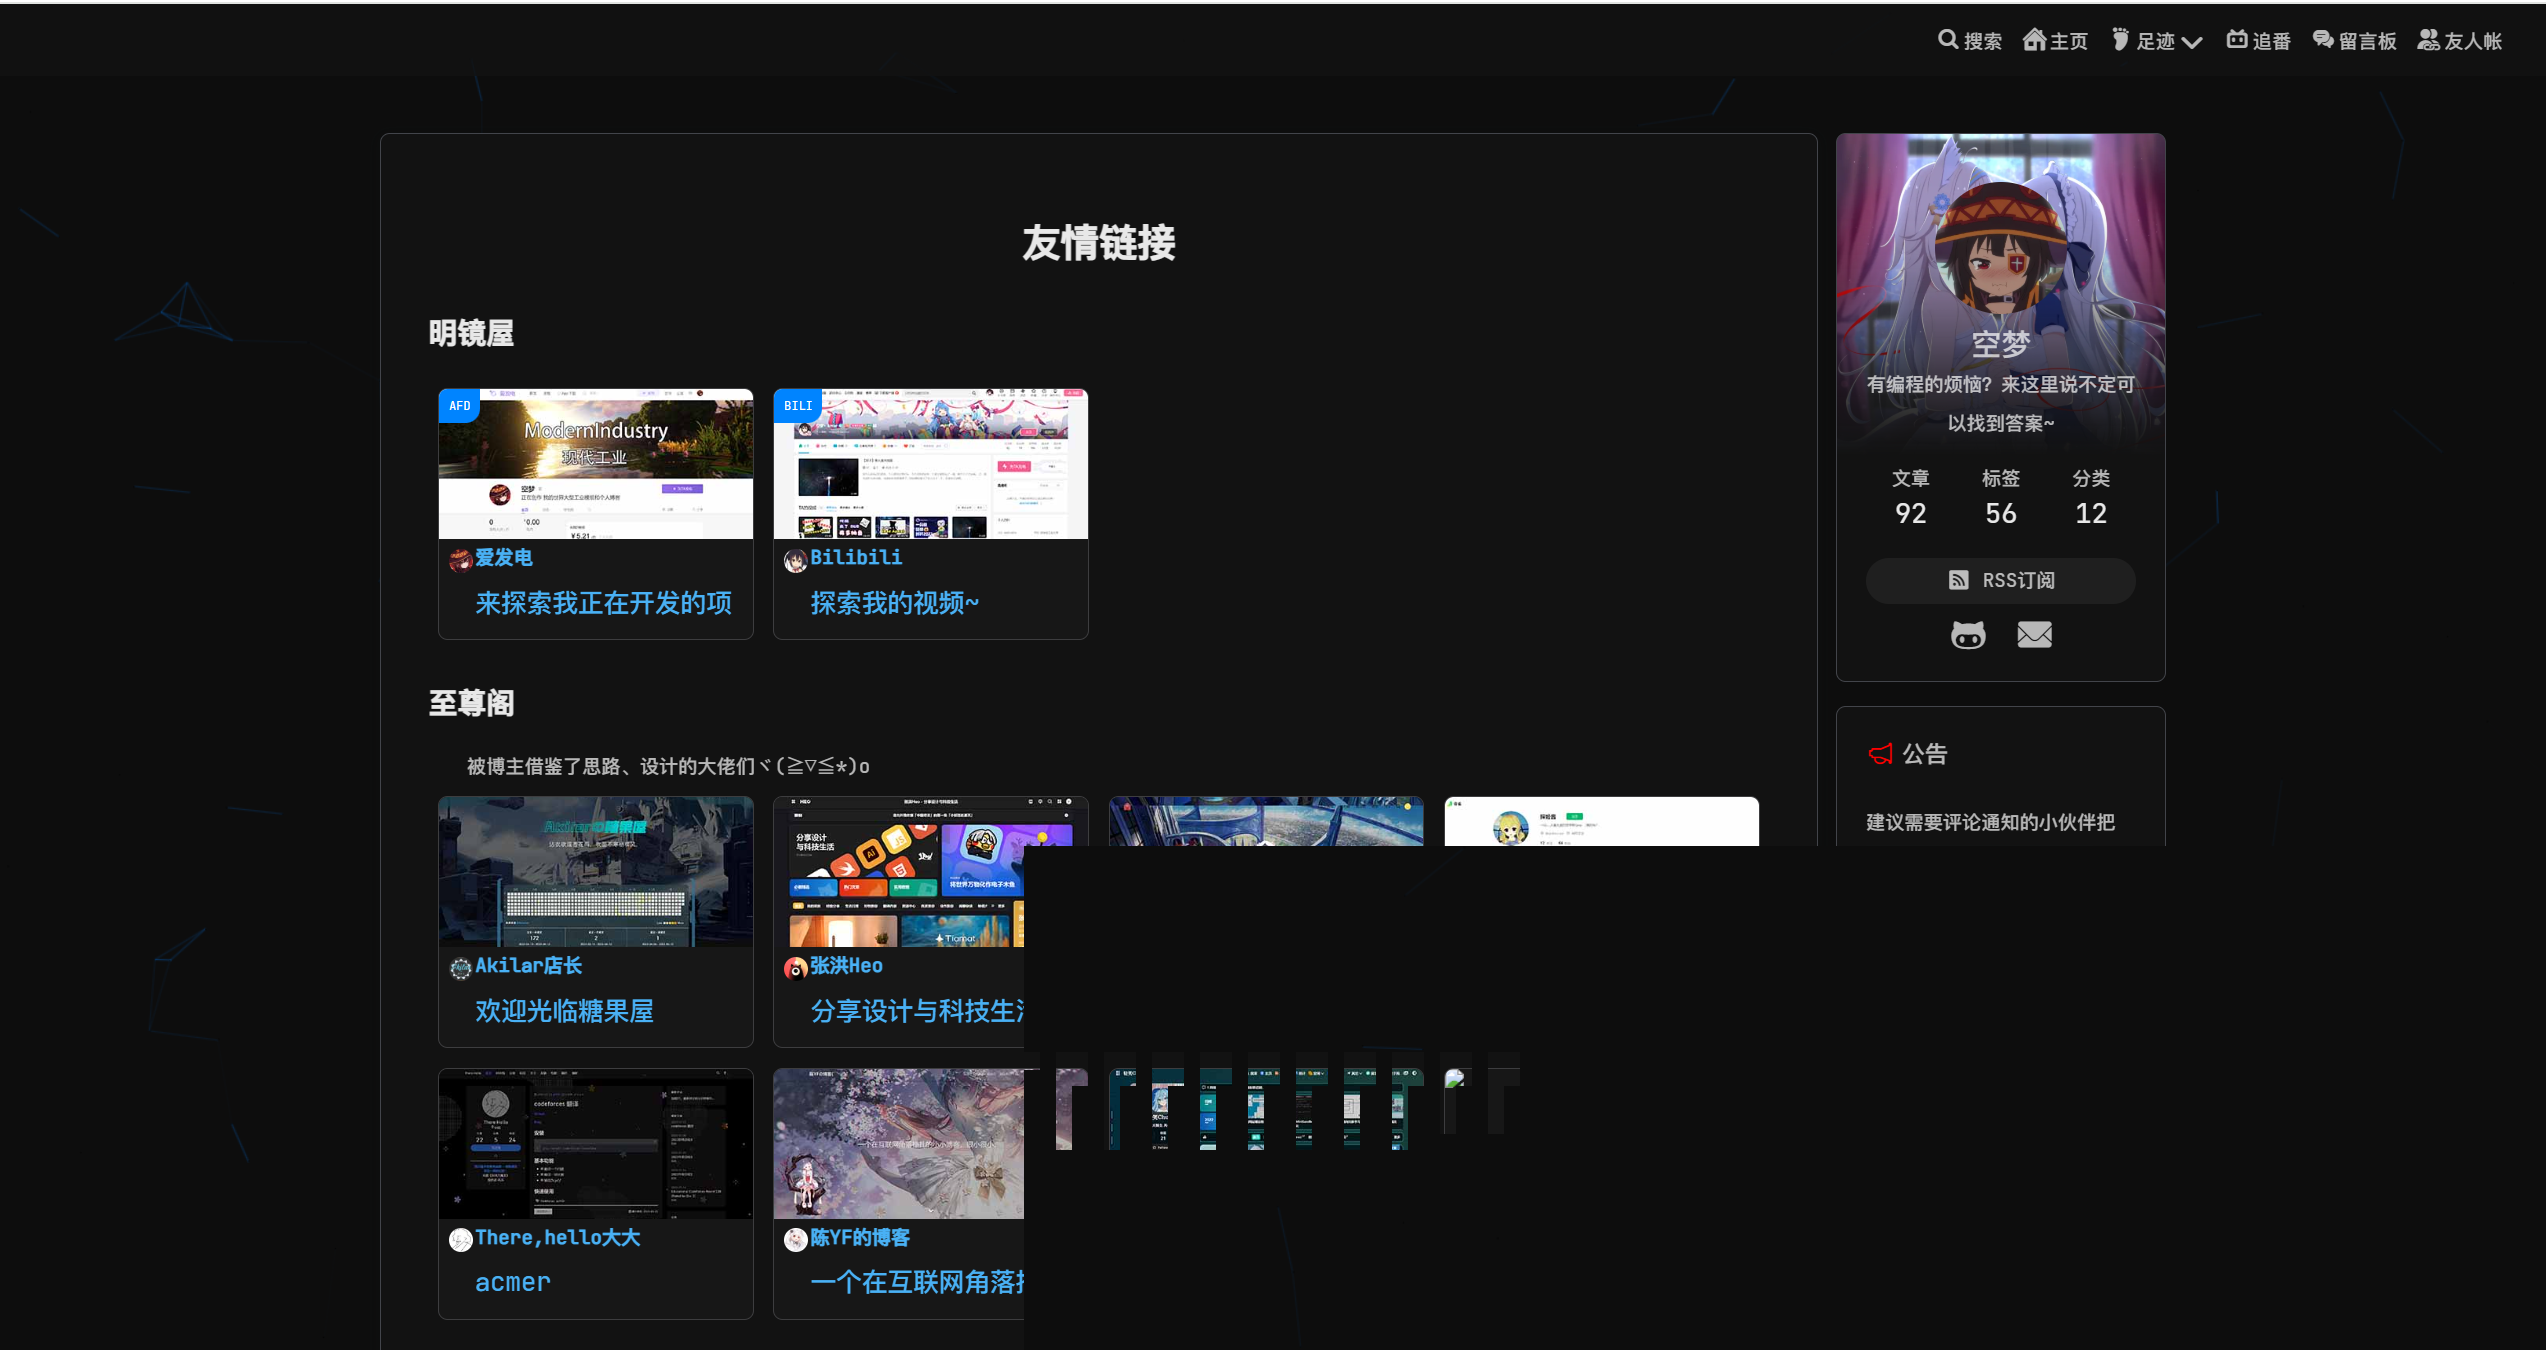Click the text 被博主借鉴了思路、设计的大佬们
The height and width of the screenshot is (1350, 2546).
coord(611,766)
